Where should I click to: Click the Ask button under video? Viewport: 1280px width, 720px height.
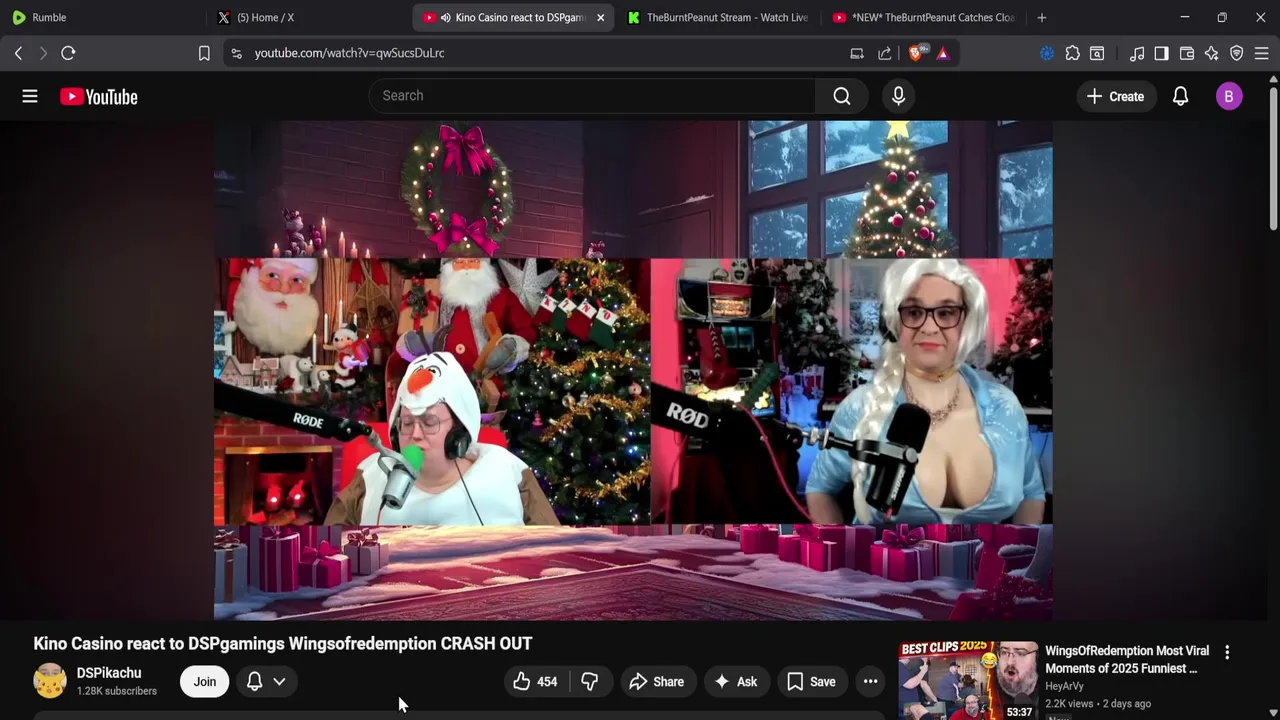pyautogui.click(x=736, y=682)
